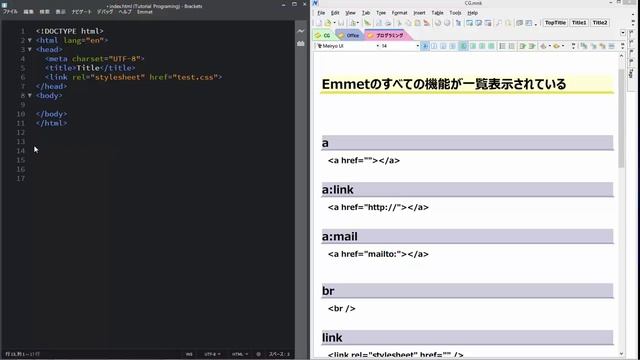The width and height of the screenshot is (640, 360).
Task: Open the Insert menu in the note app
Action: click(419, 13)
